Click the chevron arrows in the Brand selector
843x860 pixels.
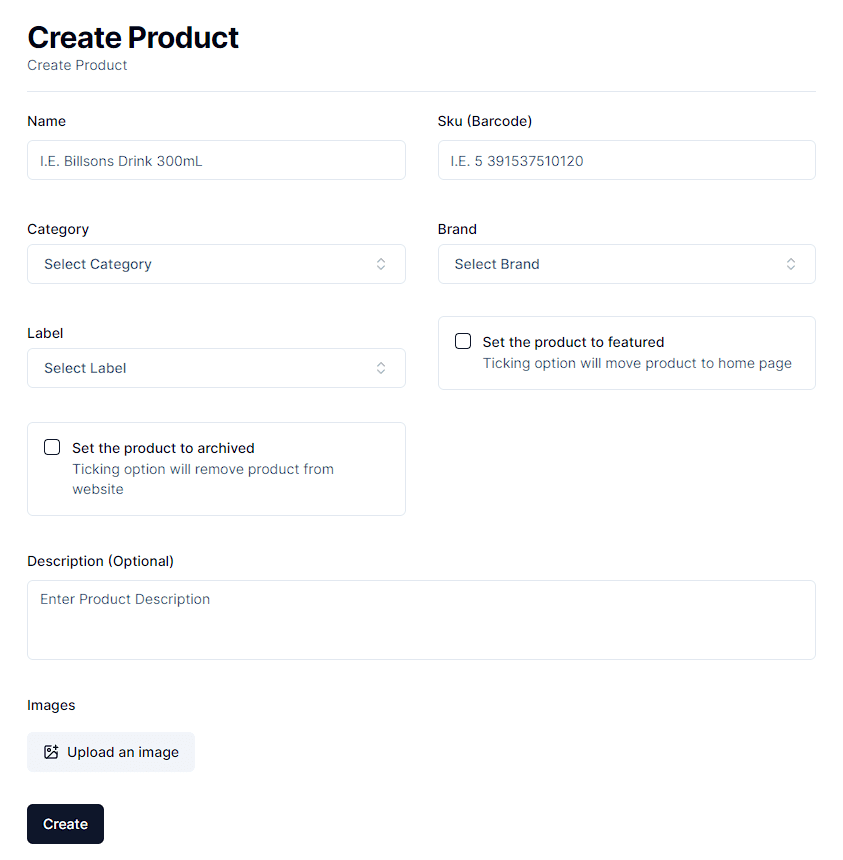791,264
